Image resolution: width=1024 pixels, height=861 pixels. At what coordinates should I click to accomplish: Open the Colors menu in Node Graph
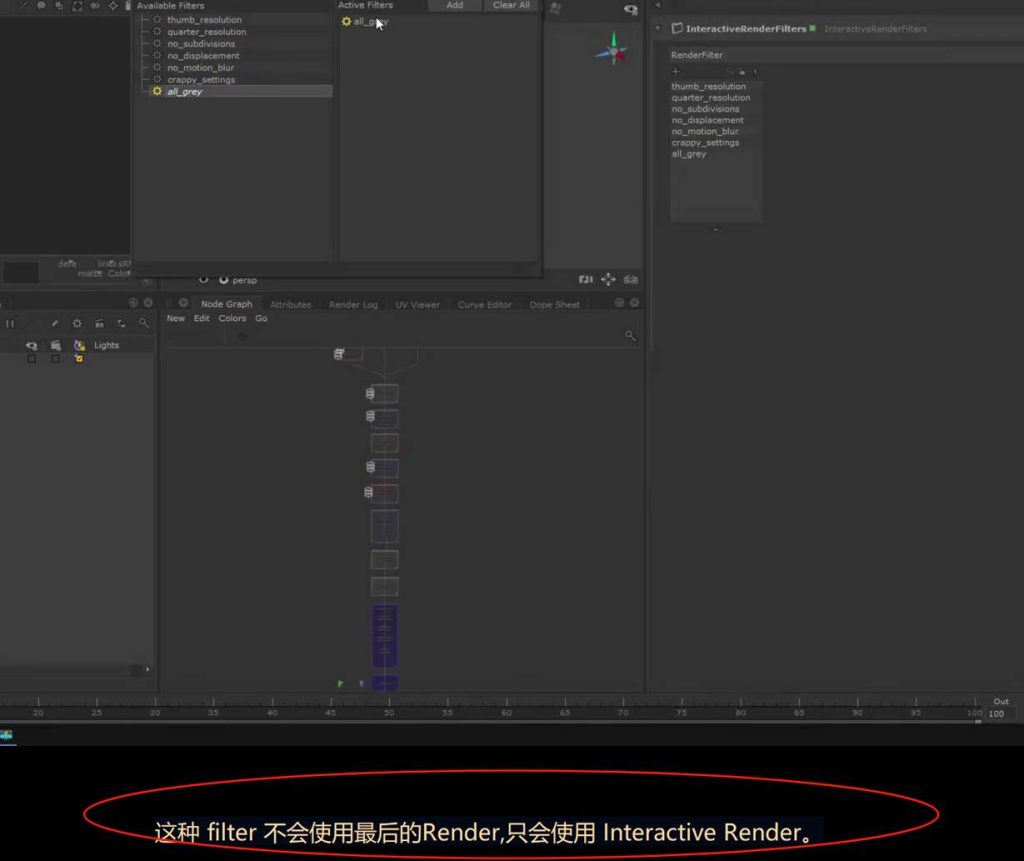pos(232,318)
